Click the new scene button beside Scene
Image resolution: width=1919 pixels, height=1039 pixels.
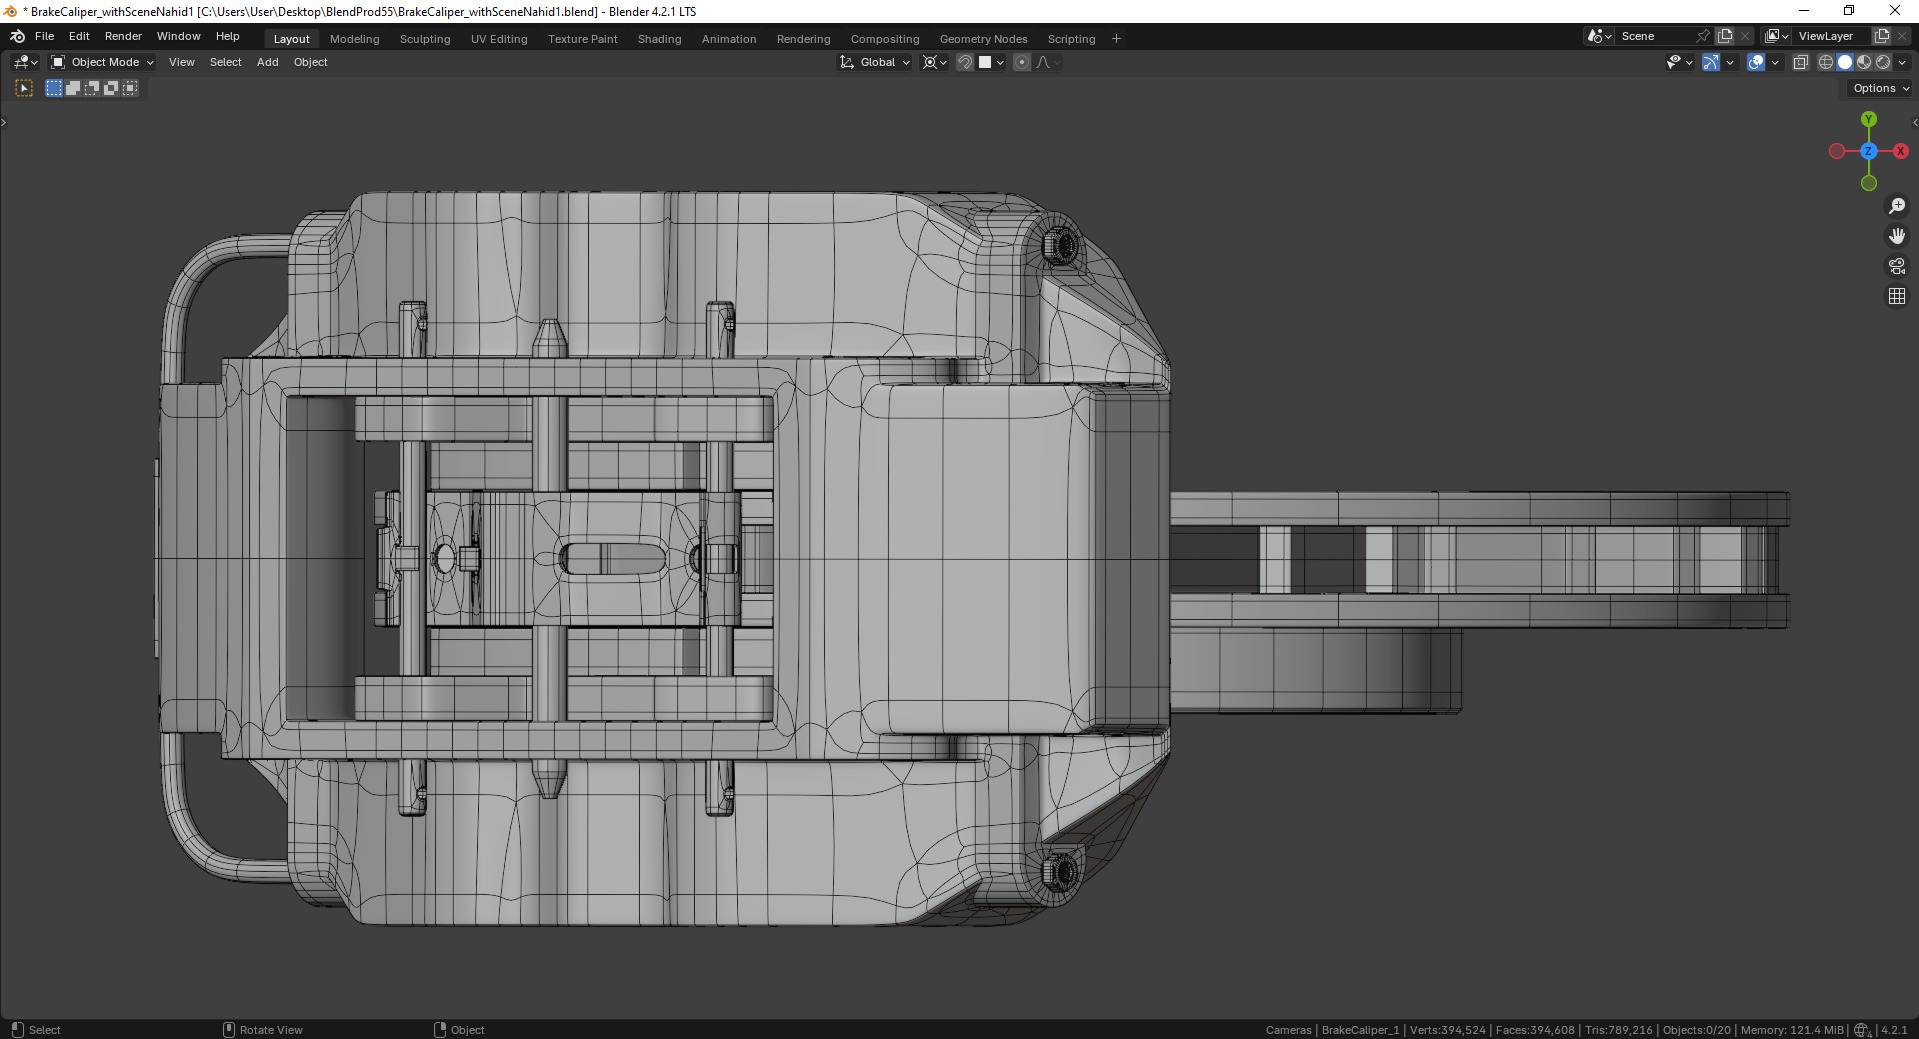click(x=1725, y=36)
